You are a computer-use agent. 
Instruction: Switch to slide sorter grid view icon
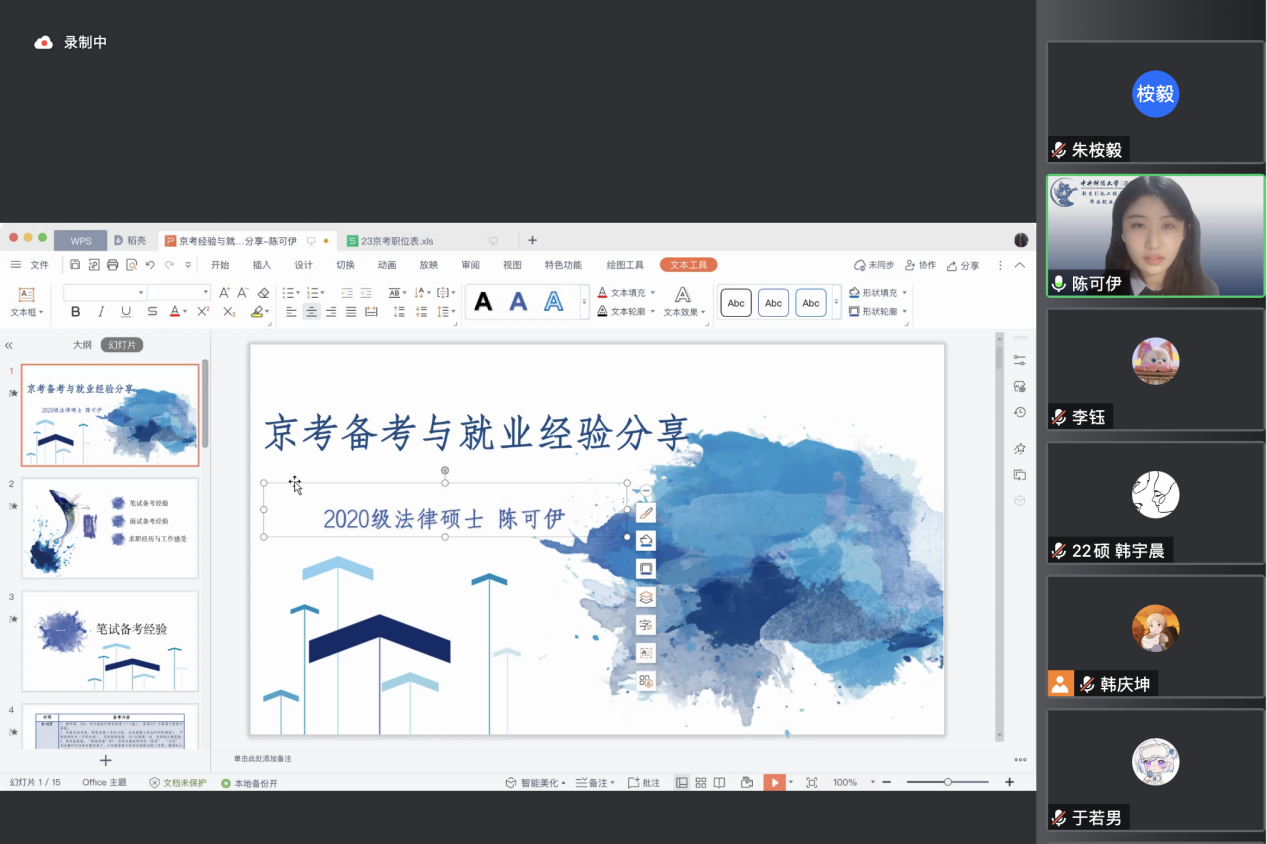coord(700,782)
